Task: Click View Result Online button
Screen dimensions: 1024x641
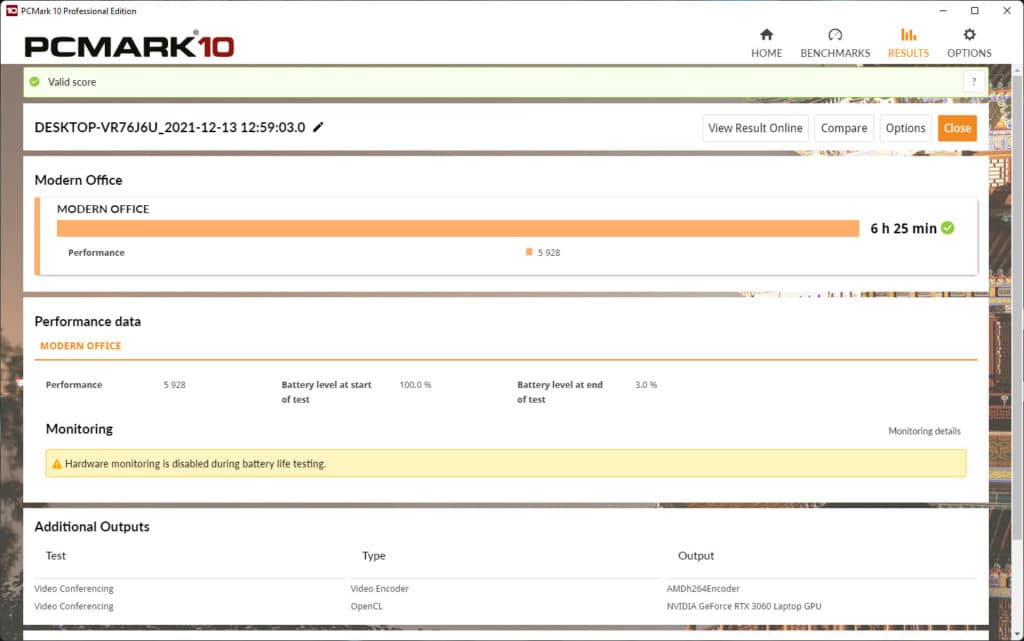Action: click(x=756, y=128)
